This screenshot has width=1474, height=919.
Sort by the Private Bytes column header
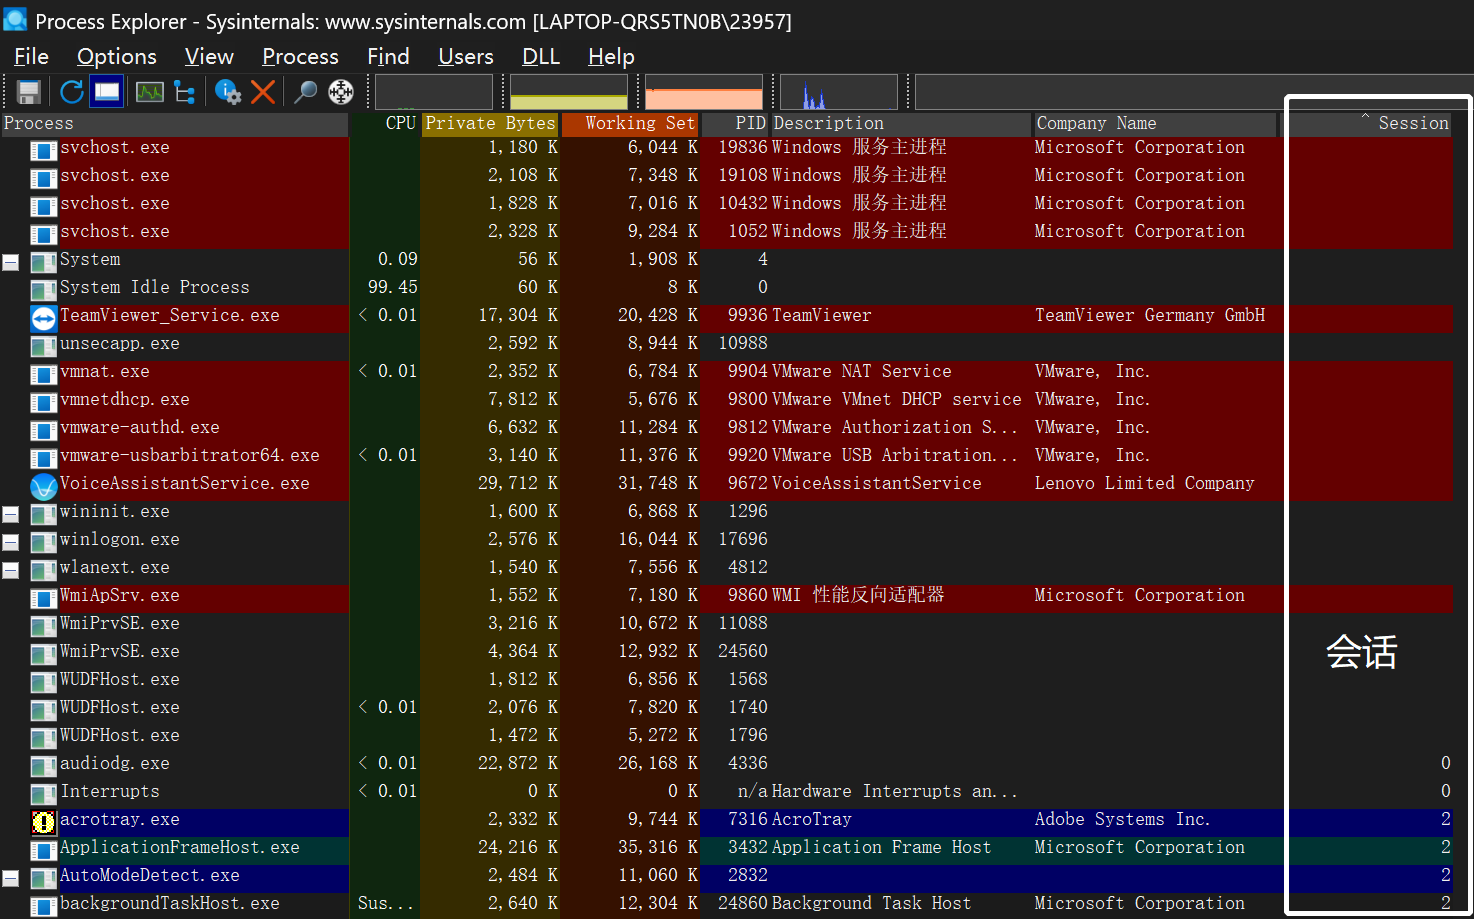[490, 123]
